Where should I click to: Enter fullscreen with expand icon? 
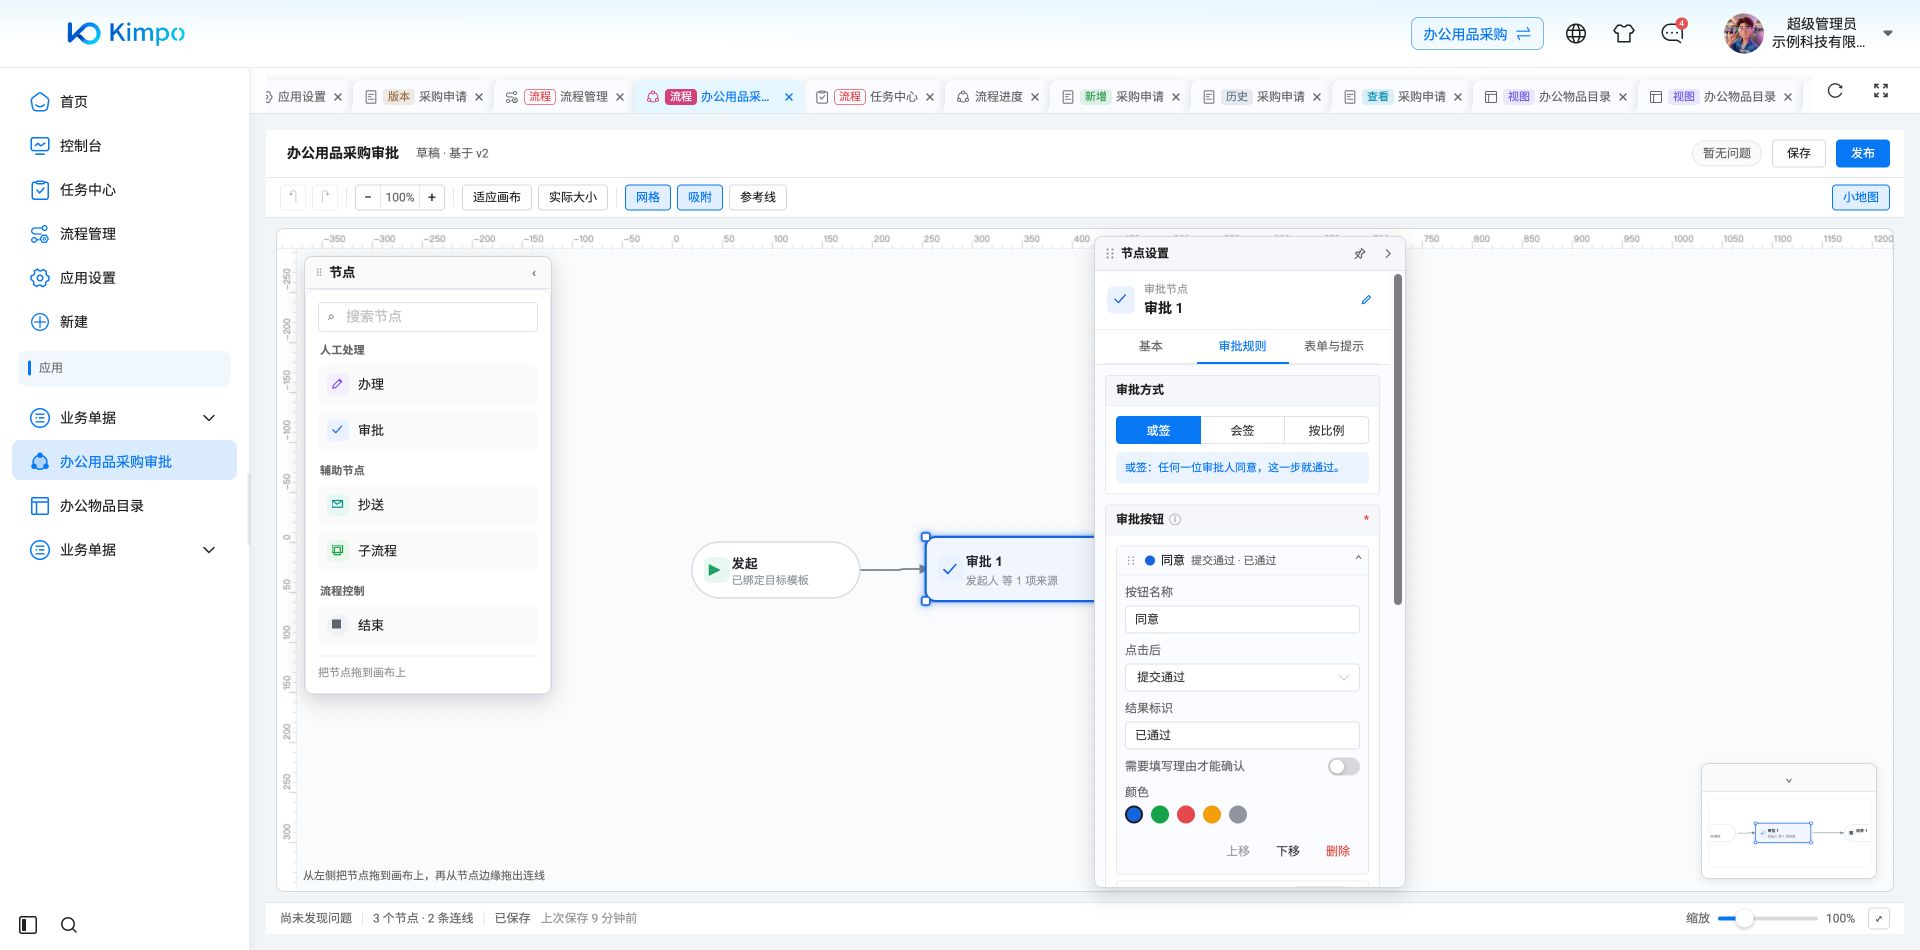[1881, 91]
